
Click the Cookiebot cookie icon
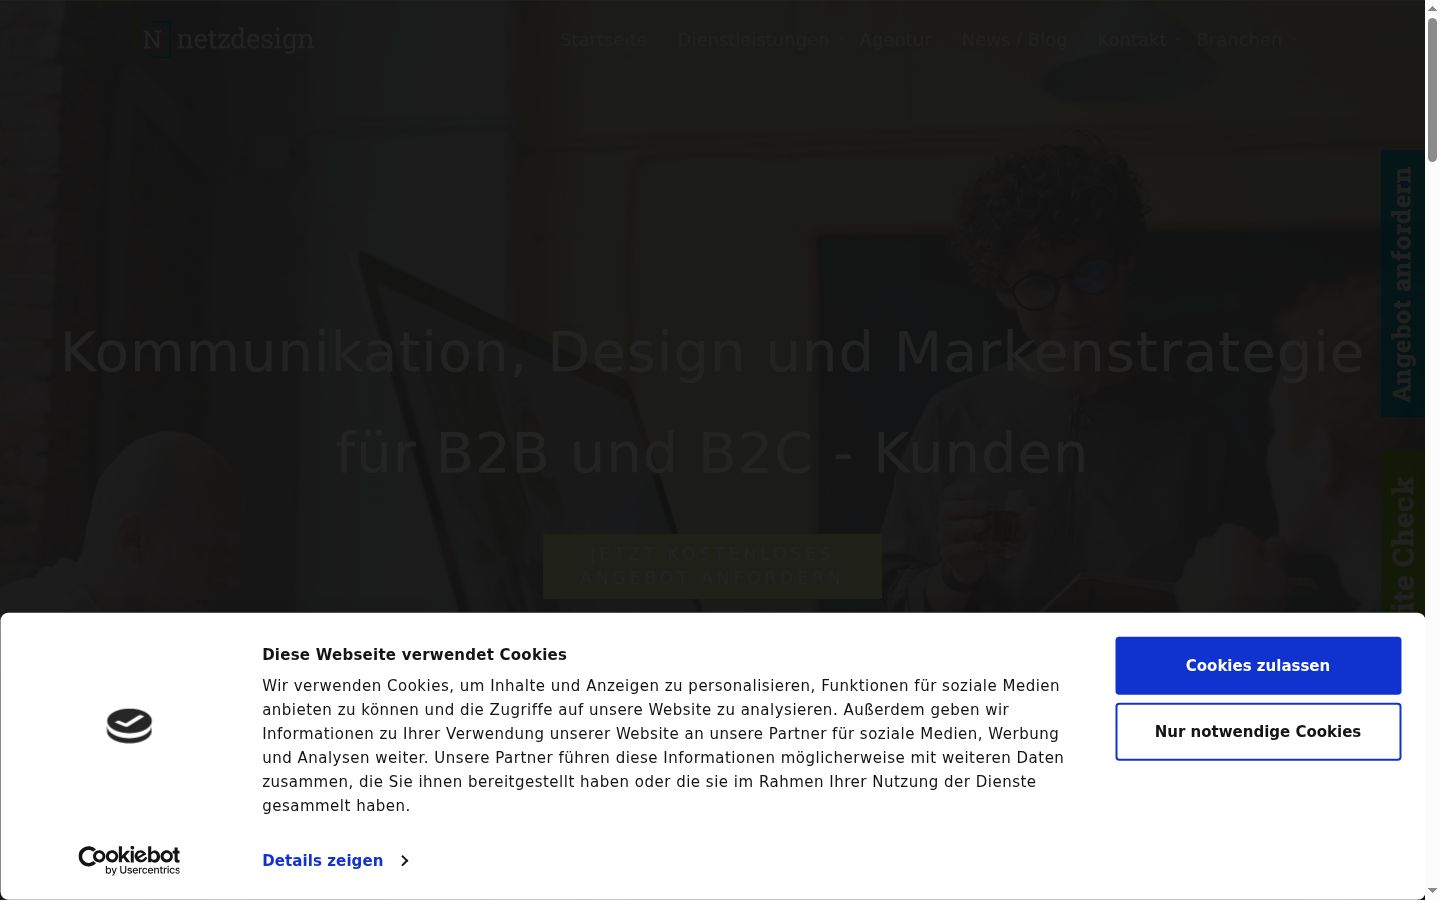[129, 726]
